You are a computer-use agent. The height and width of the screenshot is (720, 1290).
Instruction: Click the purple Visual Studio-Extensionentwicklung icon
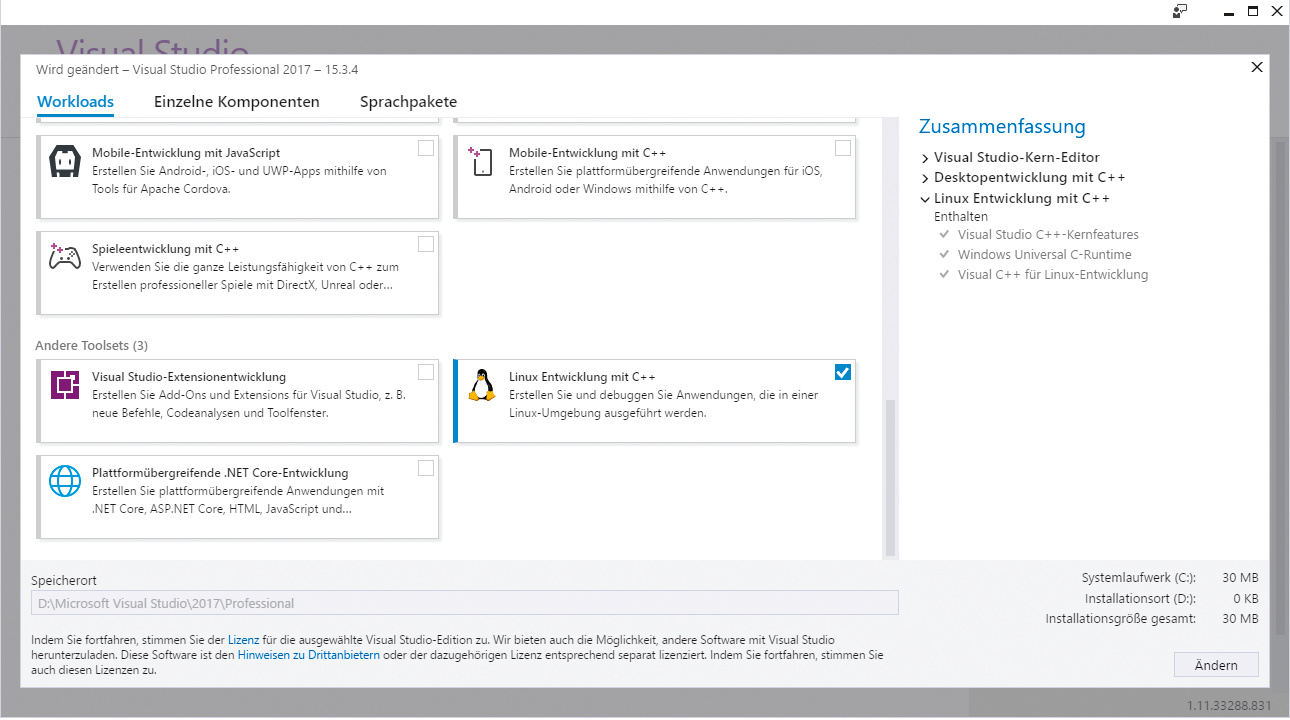(x=65, y=385)
